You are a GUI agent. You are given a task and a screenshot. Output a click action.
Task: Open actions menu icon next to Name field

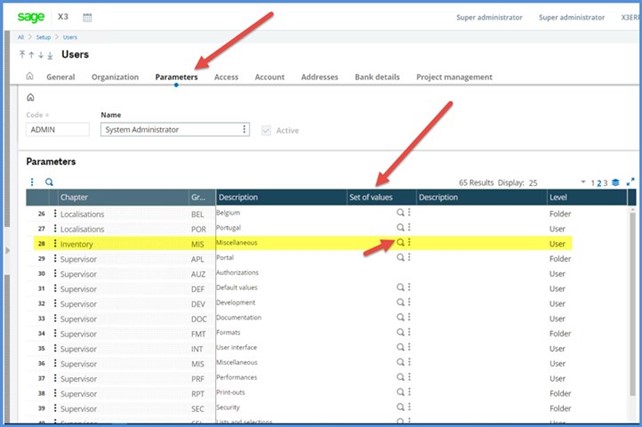pyautogui.click(x=245, y=129)
